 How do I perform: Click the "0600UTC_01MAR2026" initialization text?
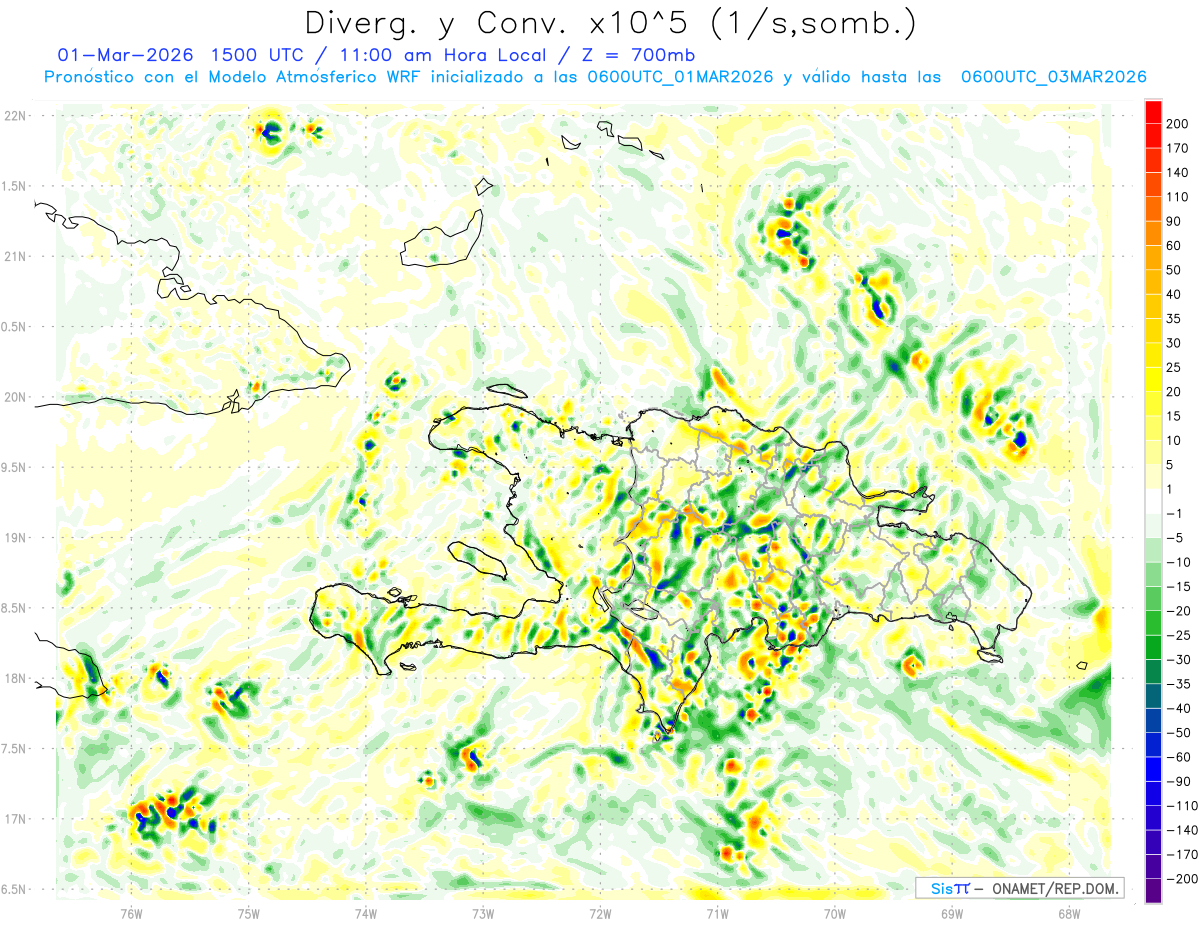[x=680, y=77]
